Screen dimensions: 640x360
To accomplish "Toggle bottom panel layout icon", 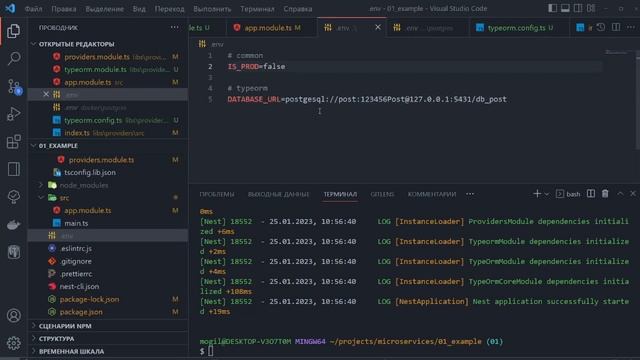I will pos(565,8).
